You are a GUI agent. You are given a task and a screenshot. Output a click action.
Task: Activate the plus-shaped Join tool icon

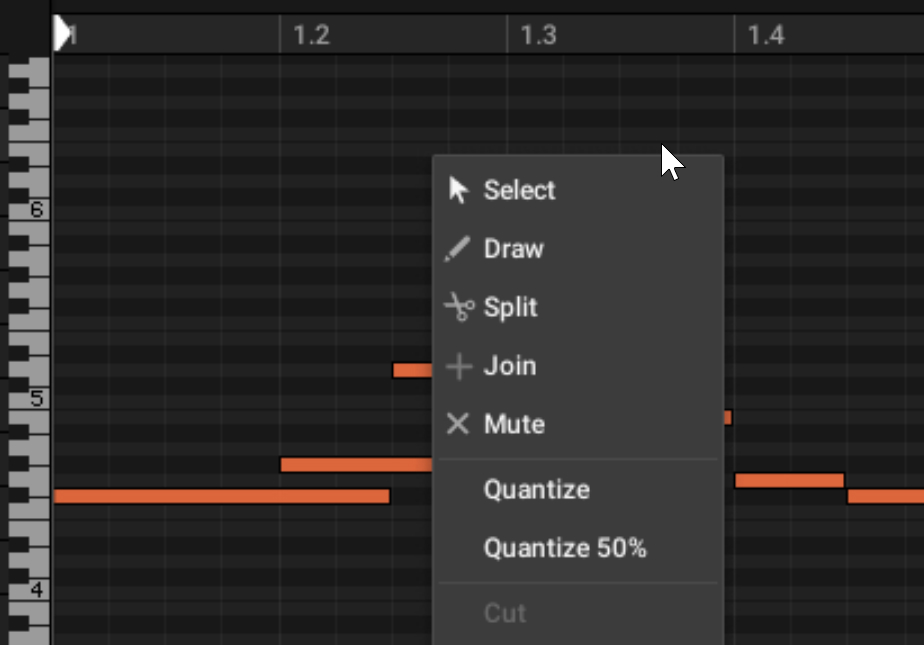tap(458, 366)
